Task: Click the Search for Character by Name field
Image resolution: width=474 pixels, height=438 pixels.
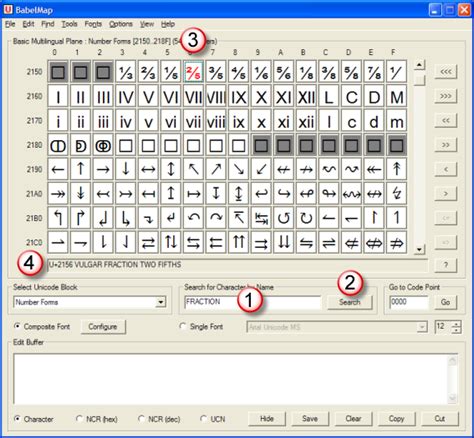Action: coord(252,302)
